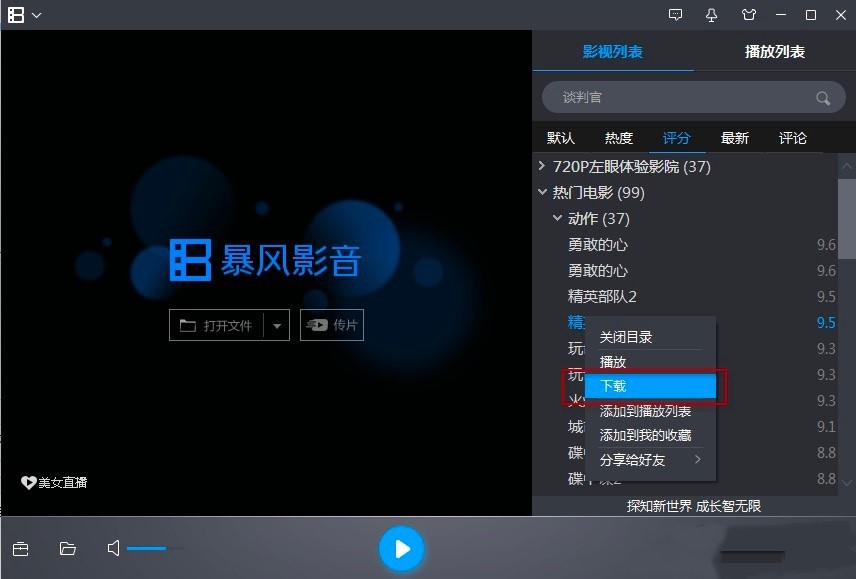The image size is (856, 579).
Task: Collapse the 动作 subcategory
Action: coord(557,218)
